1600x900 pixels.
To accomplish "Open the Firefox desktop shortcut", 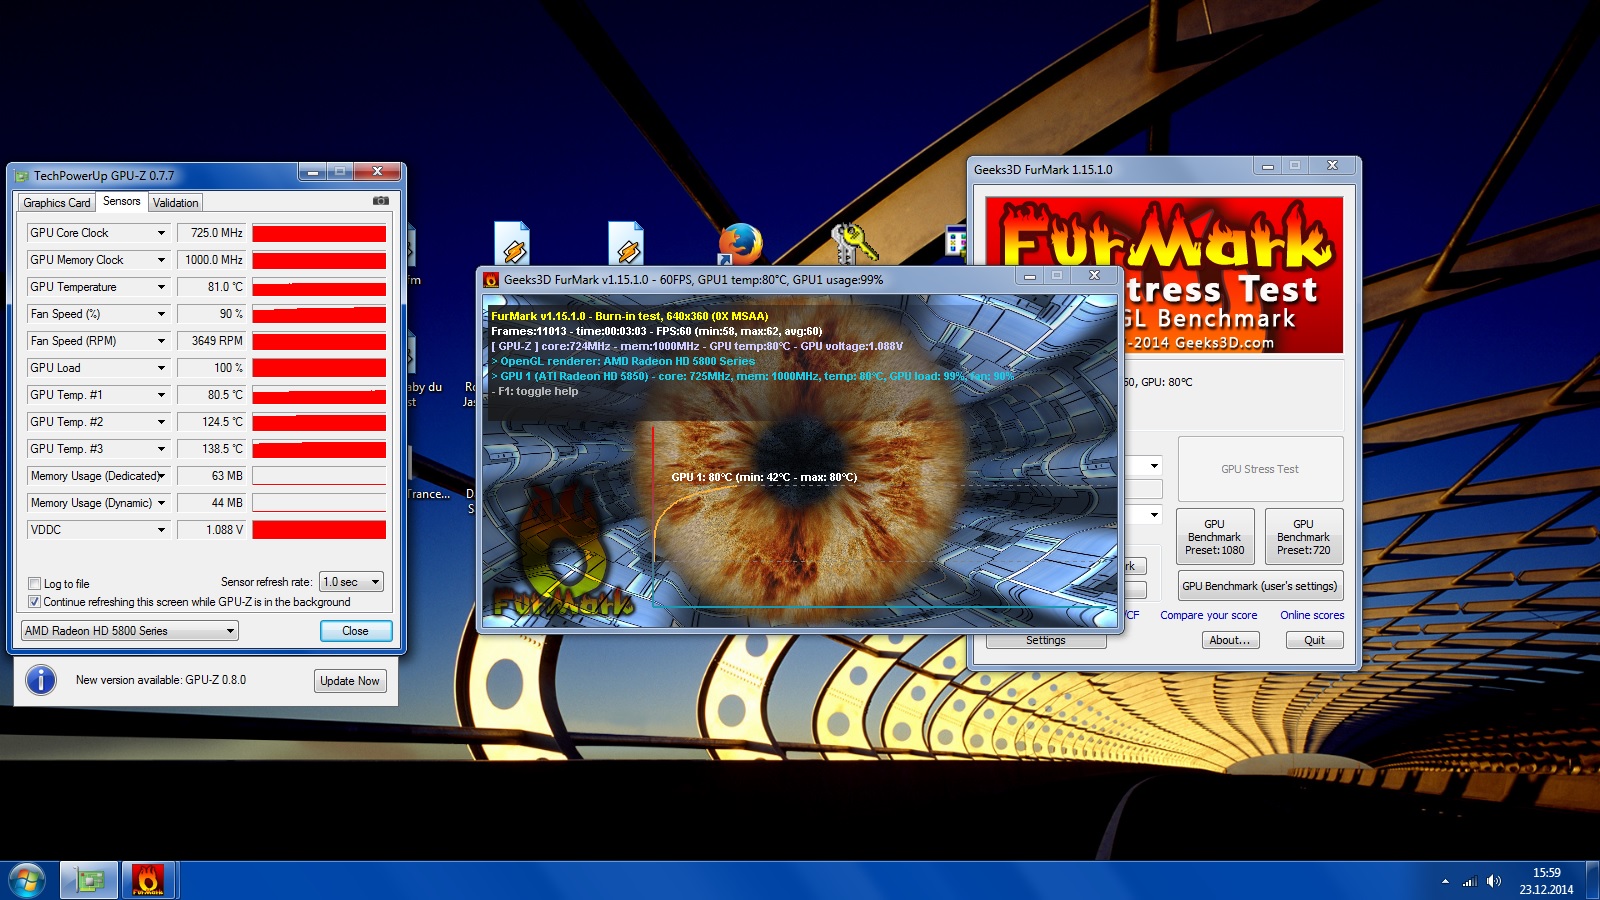I will (740, 243).
